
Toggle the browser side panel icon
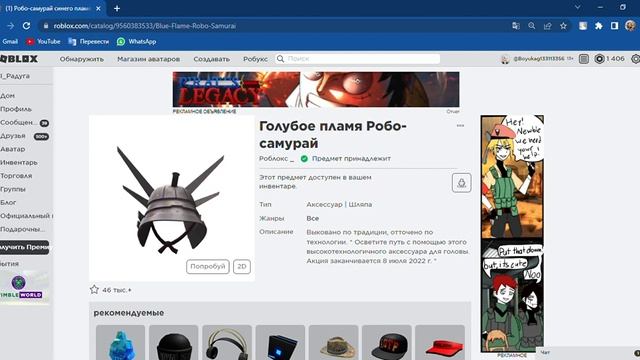614,26
